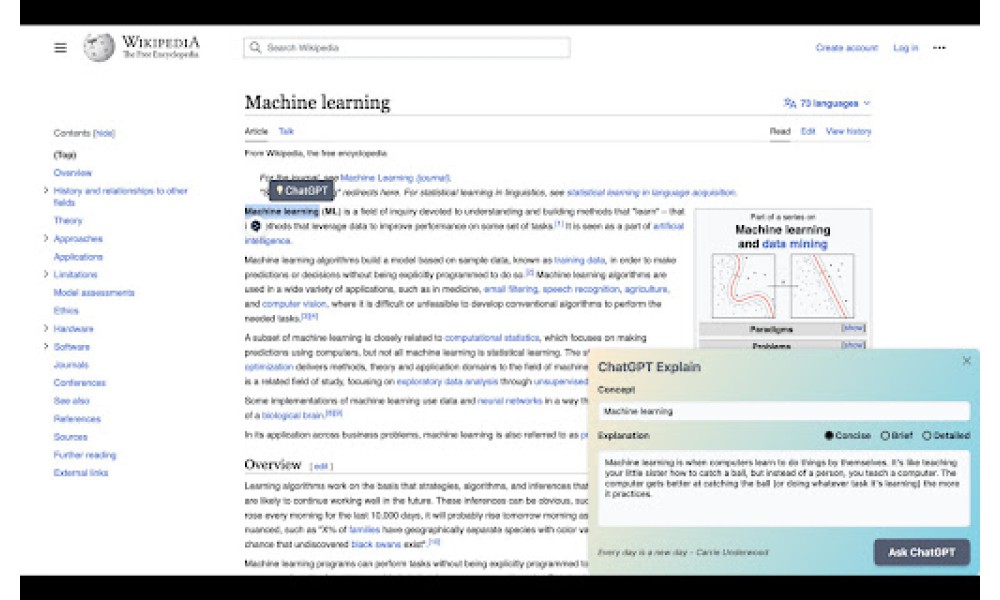The width and height of the screenshot is (1000, 600).
Task: Open the data mining link in sidebar box
Action: 795,244
